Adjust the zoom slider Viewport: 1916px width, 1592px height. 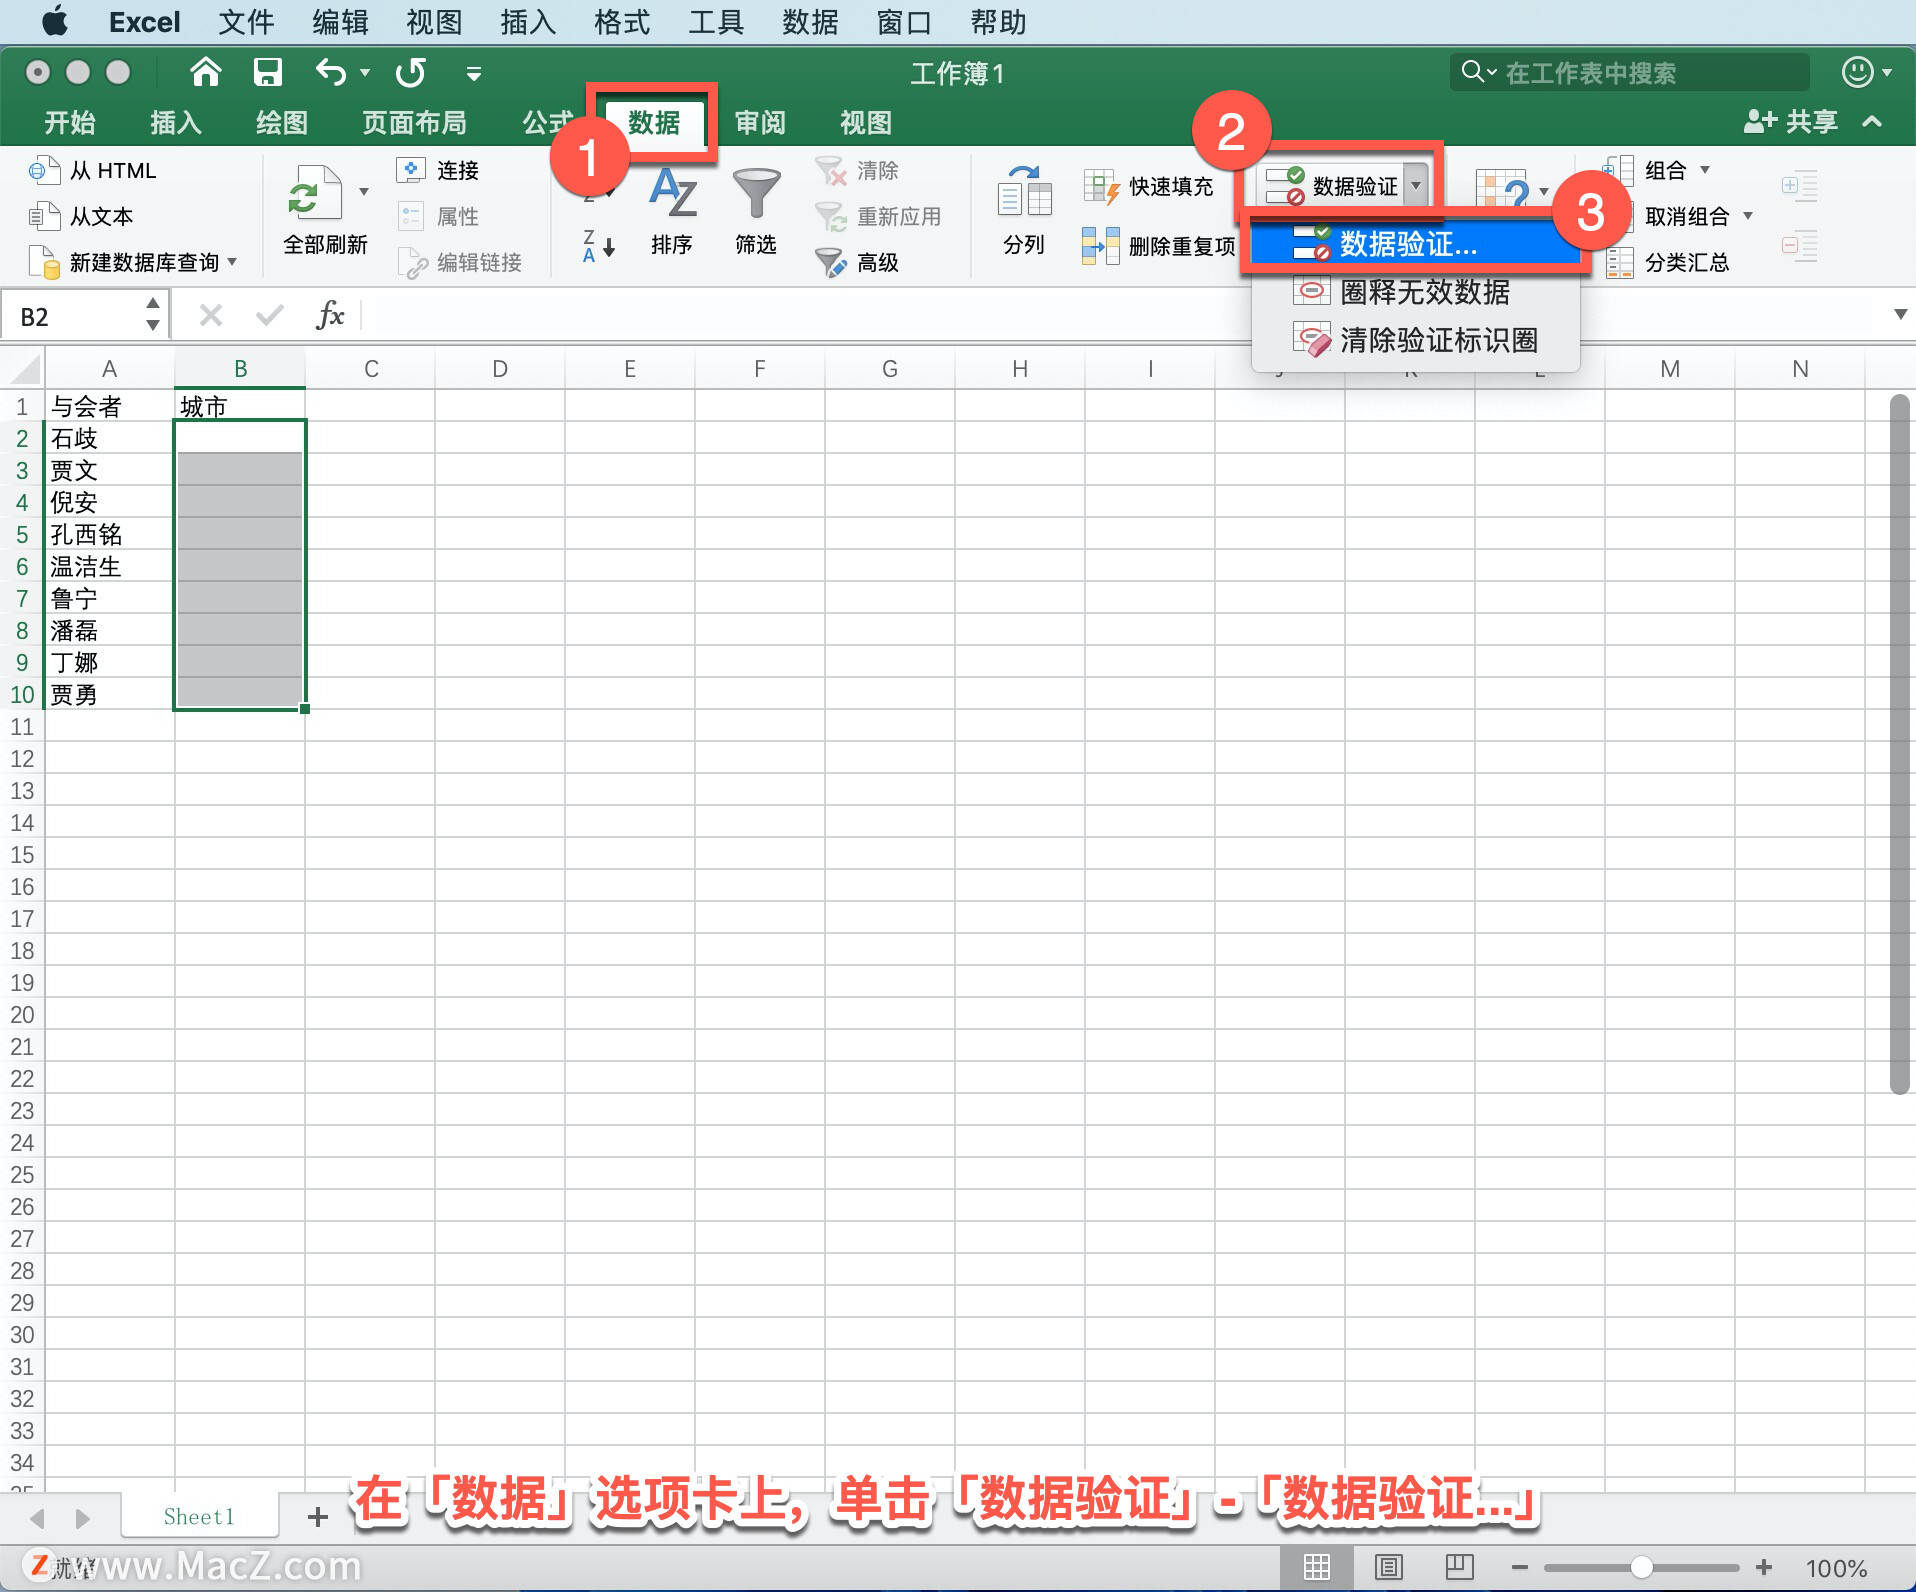[1644, 1567]
